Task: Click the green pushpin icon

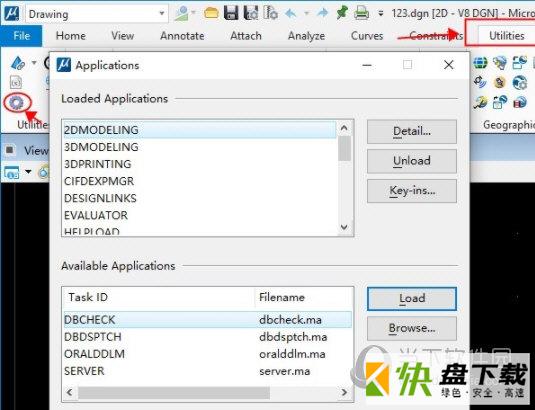Action: [342, 13]
